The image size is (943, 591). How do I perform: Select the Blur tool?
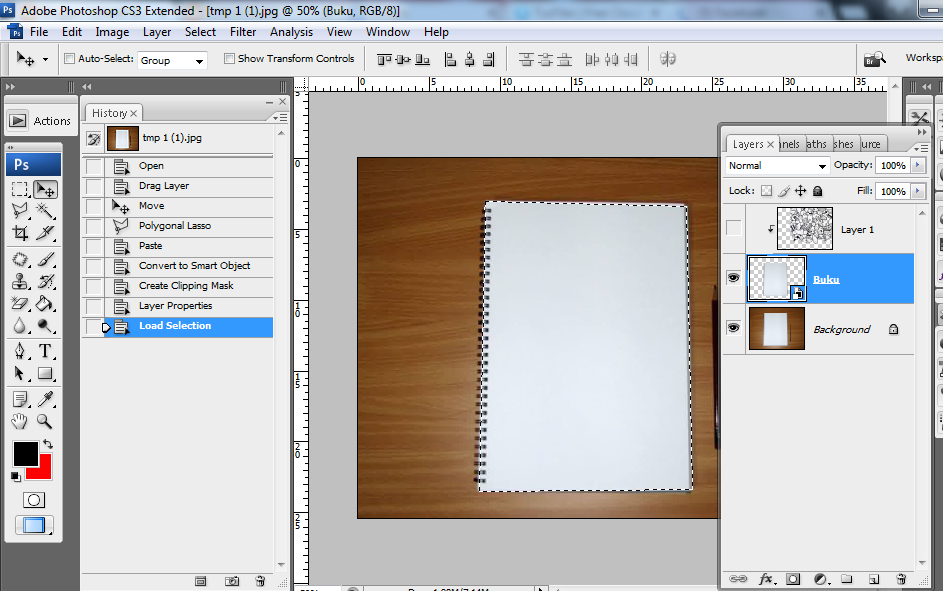[x=20, y=325]
